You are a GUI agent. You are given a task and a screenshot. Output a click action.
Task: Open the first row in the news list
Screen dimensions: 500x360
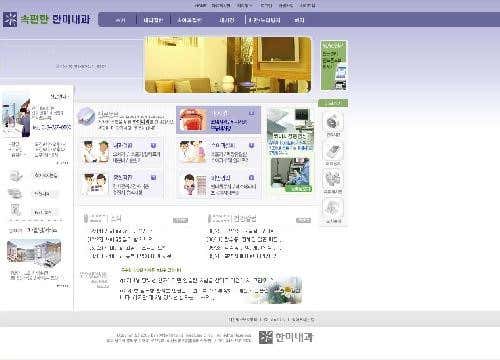pyautogui.click(x=121, y=231)
